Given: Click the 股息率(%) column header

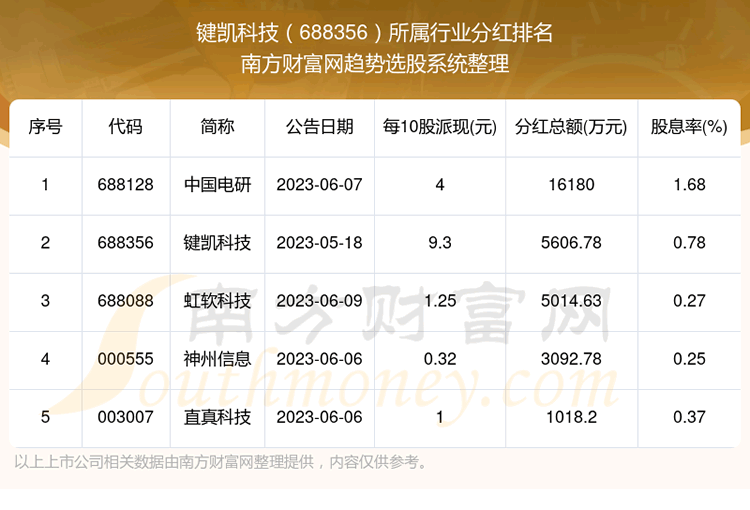Looking at the screenshot, I should pos(689,127).
